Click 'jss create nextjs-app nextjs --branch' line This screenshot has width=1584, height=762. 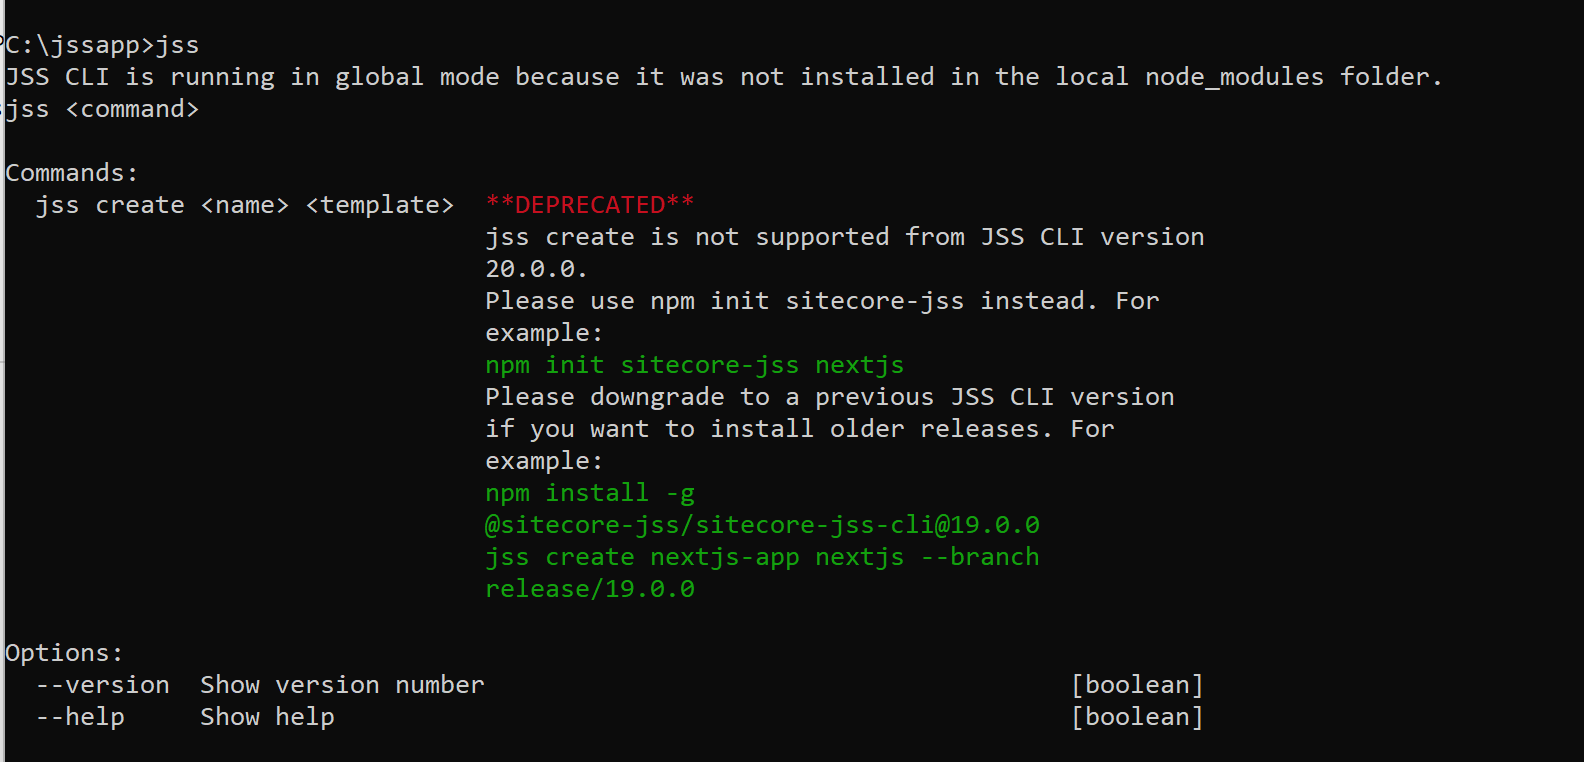(x=762, y=557)
